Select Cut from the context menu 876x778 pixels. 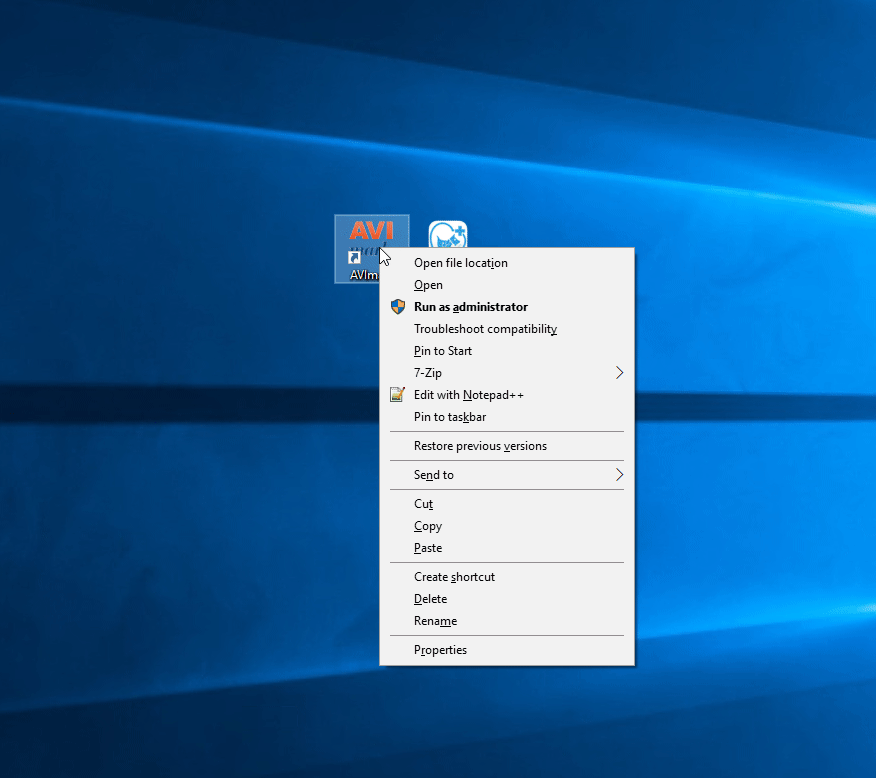point(507,504)
